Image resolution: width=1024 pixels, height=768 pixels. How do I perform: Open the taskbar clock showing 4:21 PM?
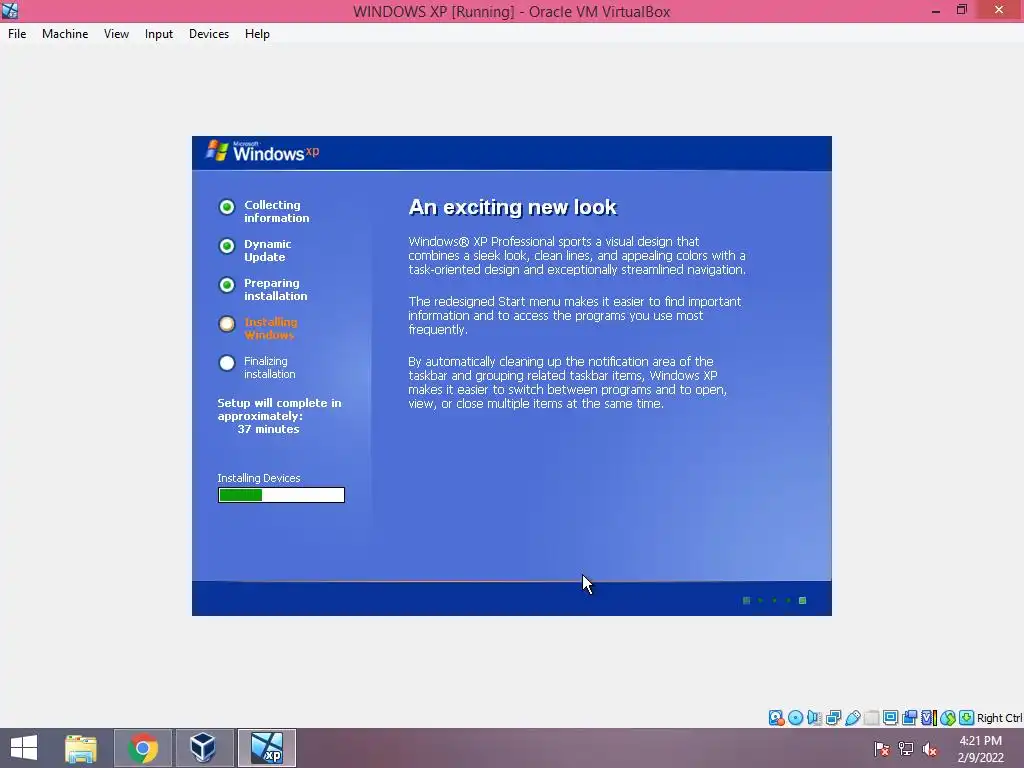pyautogui.click(x=980, y=741)
